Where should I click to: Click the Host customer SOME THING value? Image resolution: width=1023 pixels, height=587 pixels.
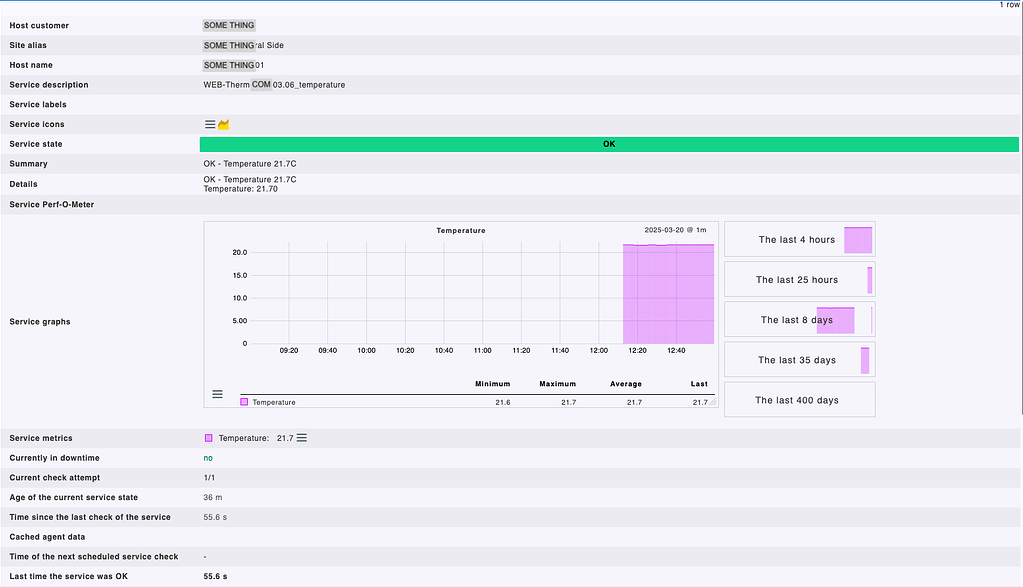[x=229, y=25]
